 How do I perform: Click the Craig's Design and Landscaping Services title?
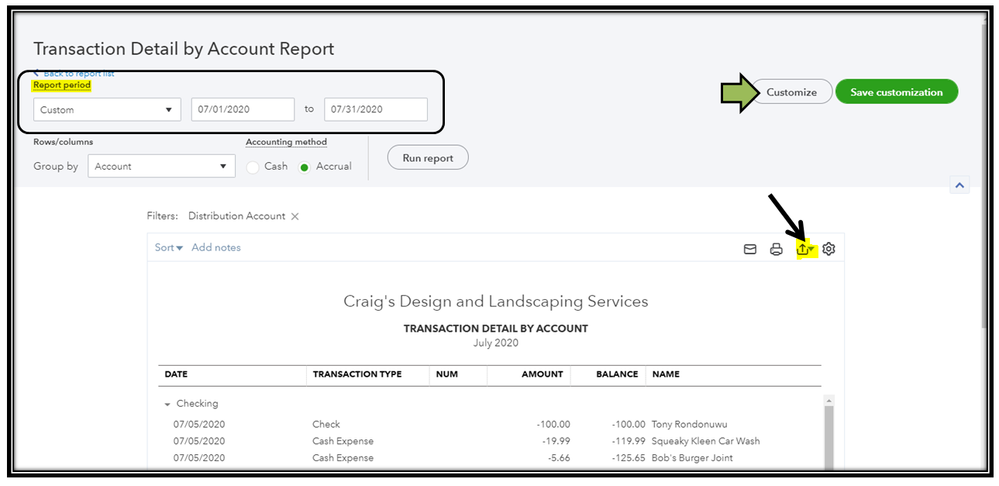pyautogui.click(x=496, y=301)
